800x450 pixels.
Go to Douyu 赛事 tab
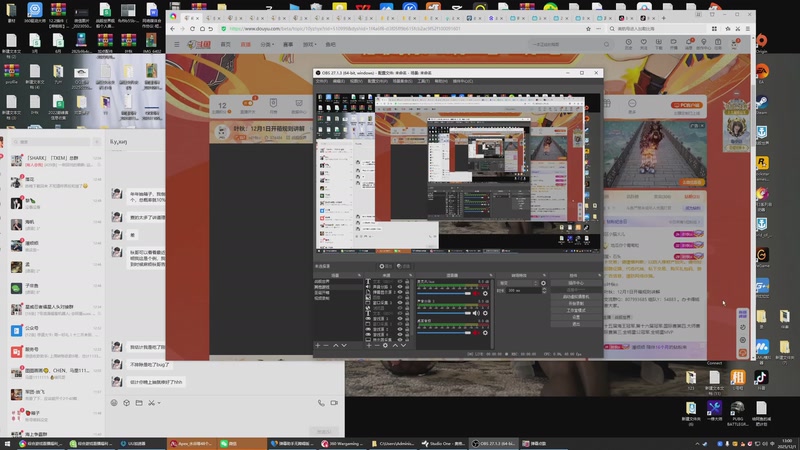point(288,44)
